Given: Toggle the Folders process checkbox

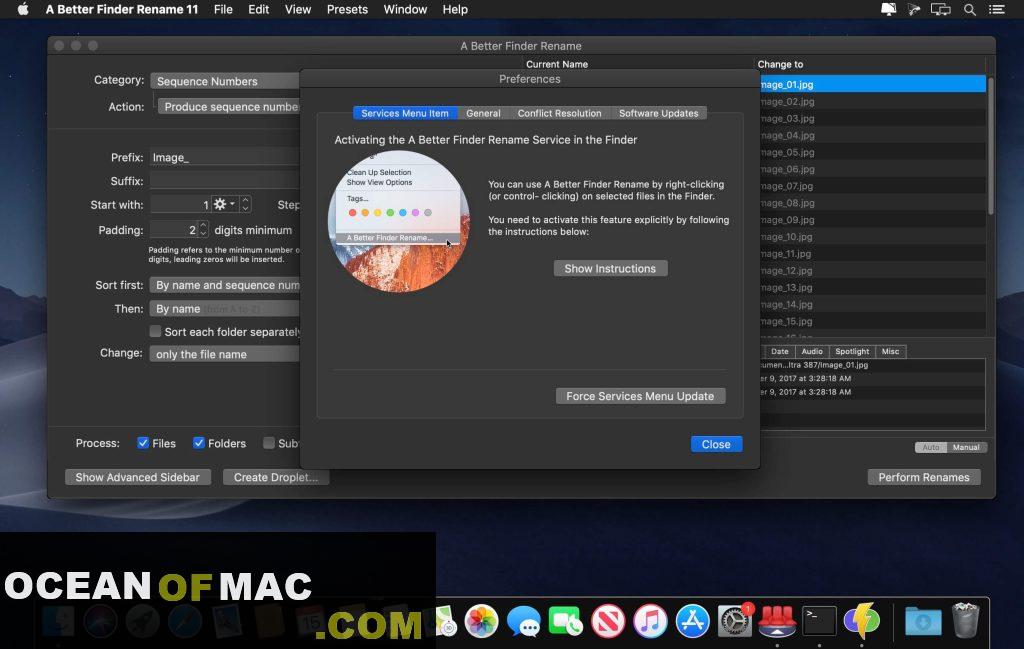Looking at the screenshot, I should [199, 443].
